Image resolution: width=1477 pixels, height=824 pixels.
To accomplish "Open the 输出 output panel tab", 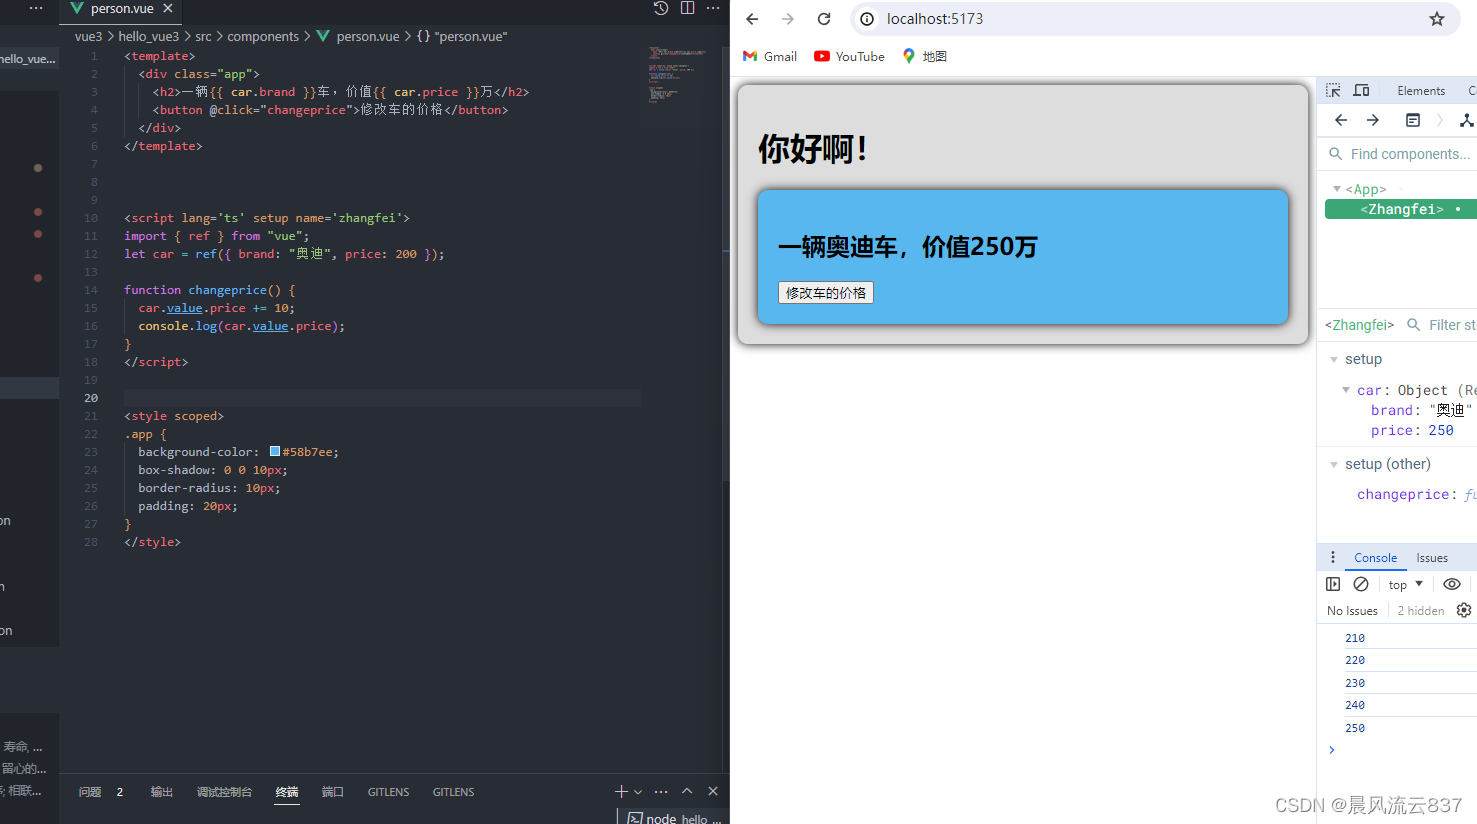I will click(162, 792).
